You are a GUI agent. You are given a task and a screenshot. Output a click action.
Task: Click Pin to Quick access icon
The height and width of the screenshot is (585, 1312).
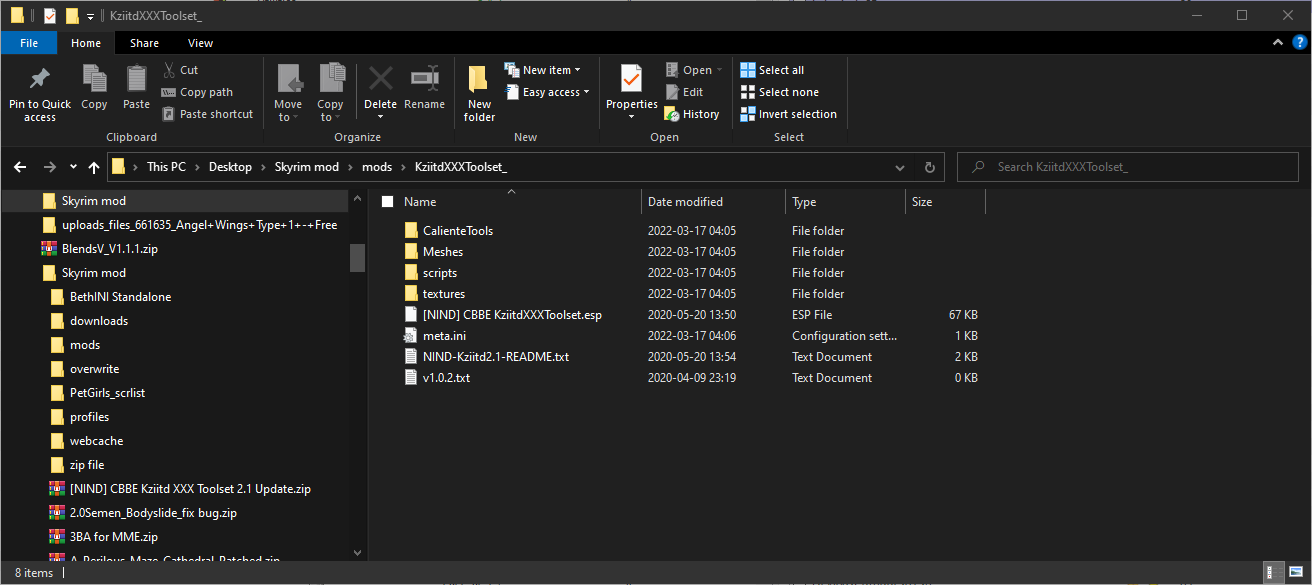coord(40,79)
